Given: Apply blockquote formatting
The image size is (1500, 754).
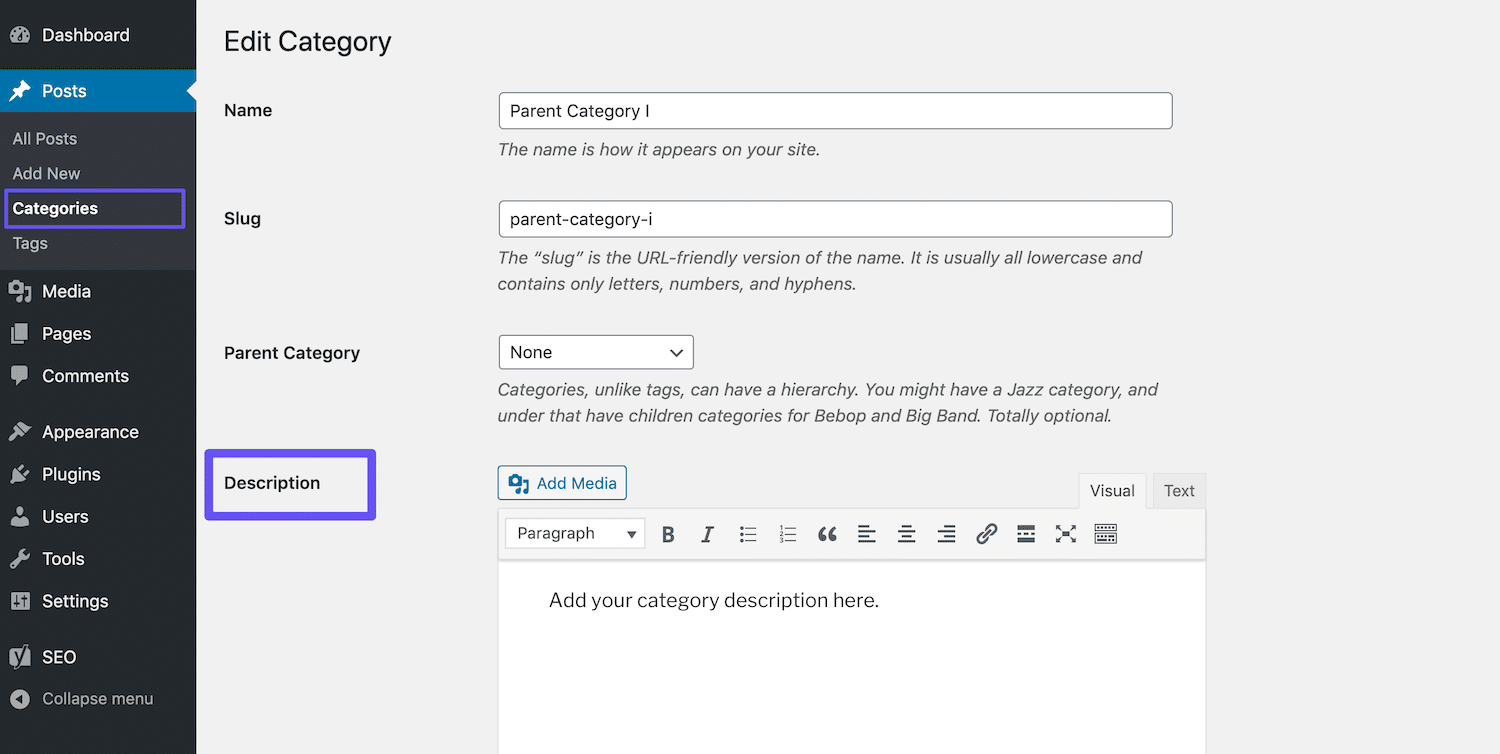Looking at the screenshot, I should (x=827, y=534).
